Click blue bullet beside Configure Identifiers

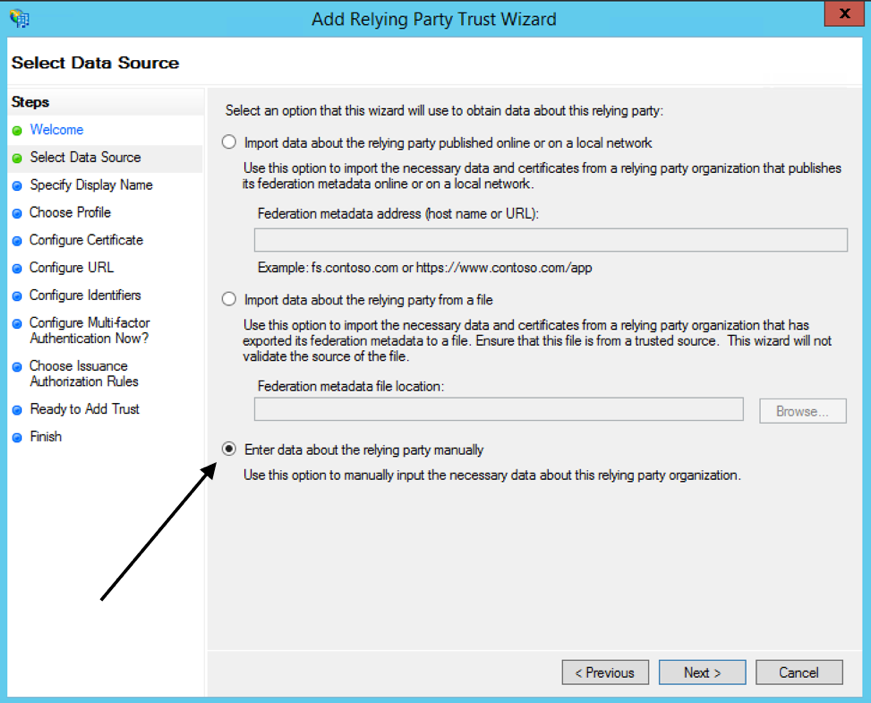pos(17,296)
